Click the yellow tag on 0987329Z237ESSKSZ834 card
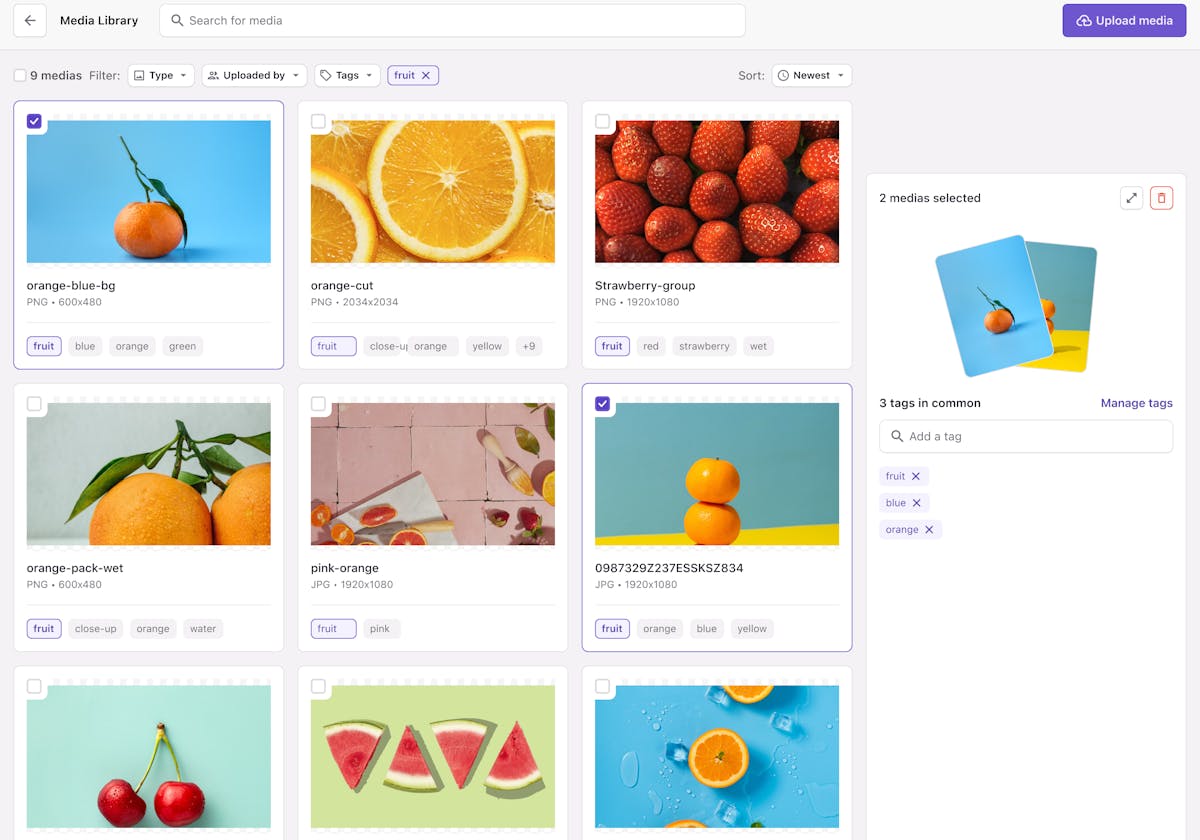Screen dimensions: 1200x840 752,629
